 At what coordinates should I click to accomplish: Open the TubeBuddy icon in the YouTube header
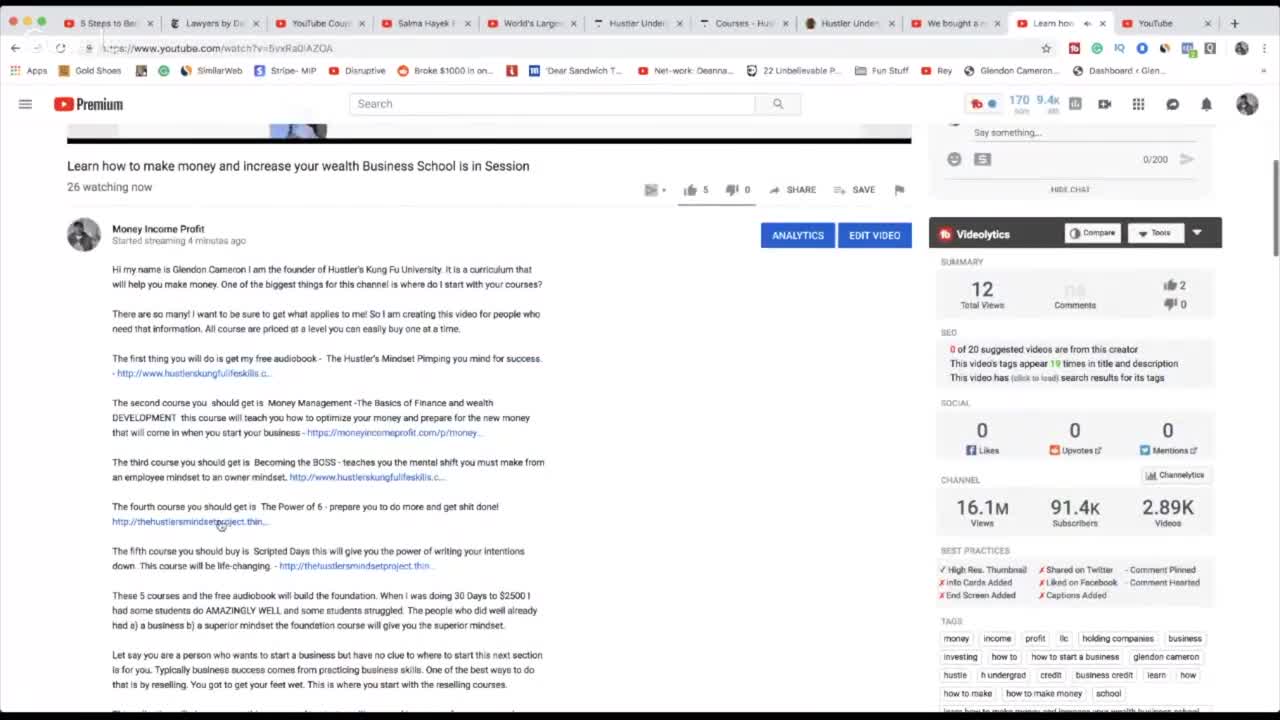click(x=983, y=104)
